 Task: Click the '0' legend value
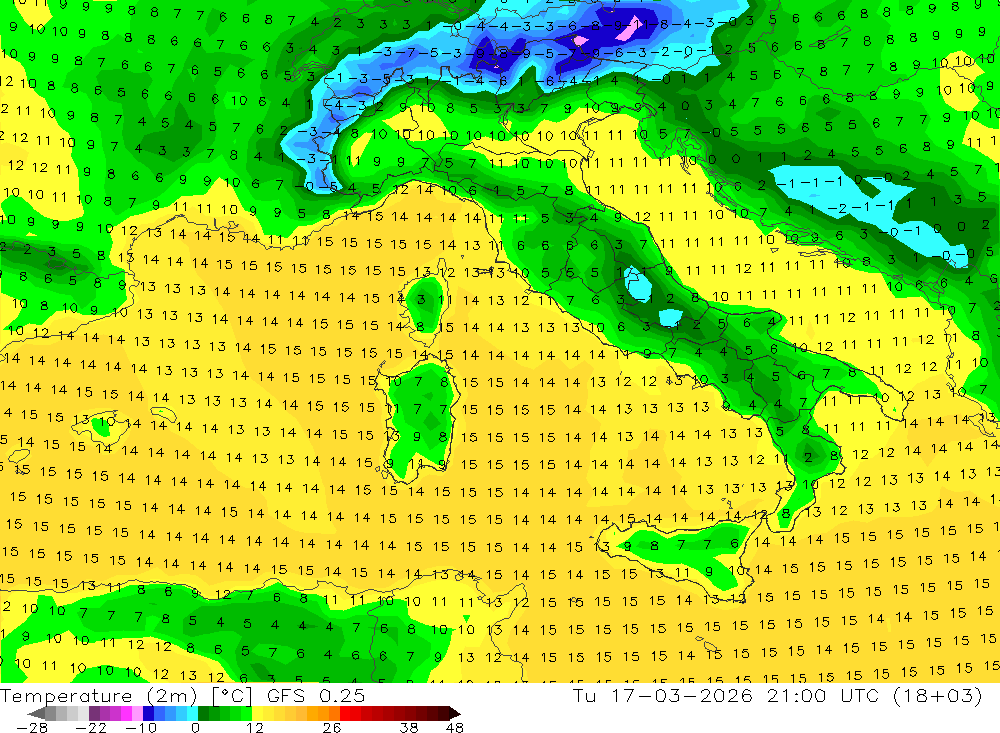pyautogui.click(x=196, y=728)
